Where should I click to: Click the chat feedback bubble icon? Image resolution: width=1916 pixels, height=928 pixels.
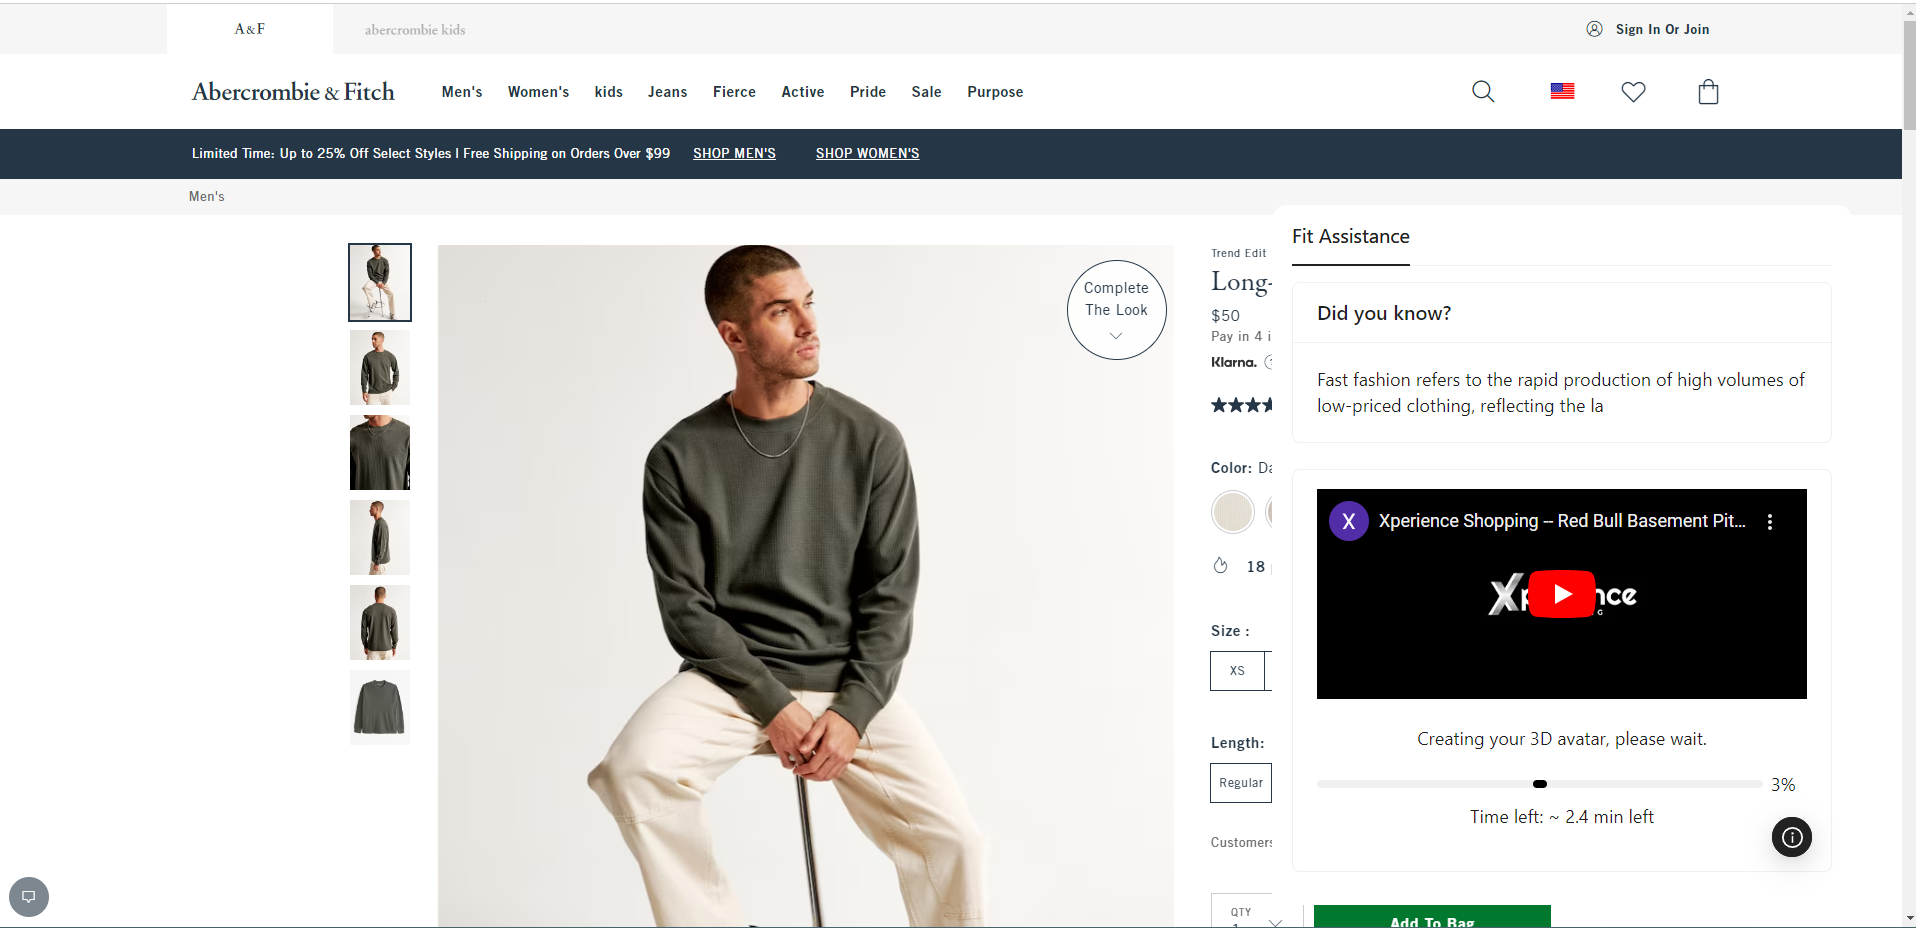[29, 896]
